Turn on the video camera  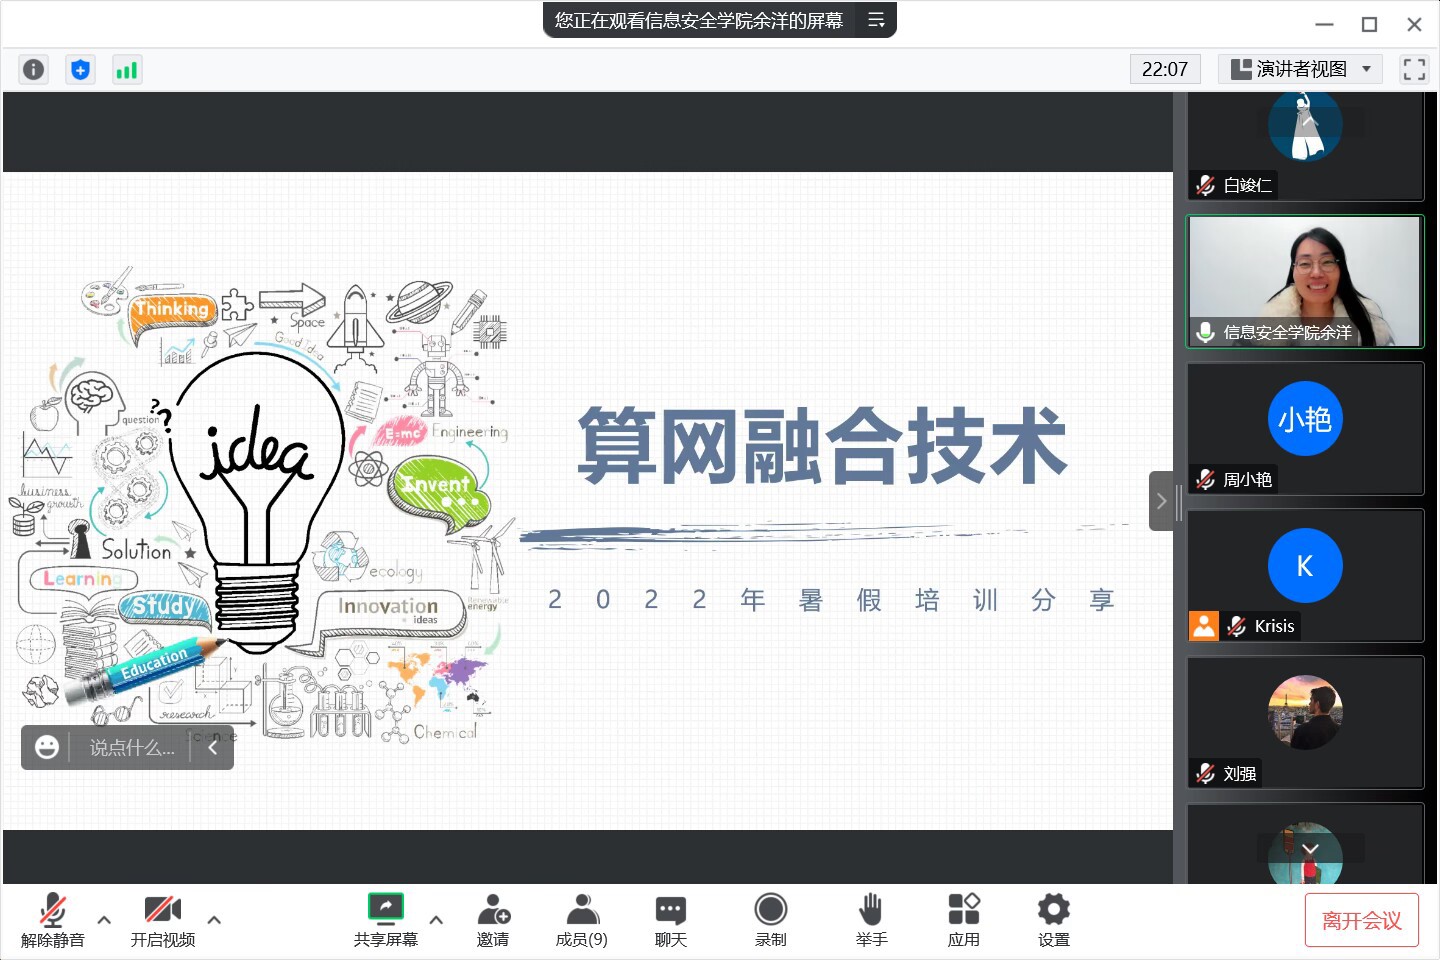[x=162, y=920]
